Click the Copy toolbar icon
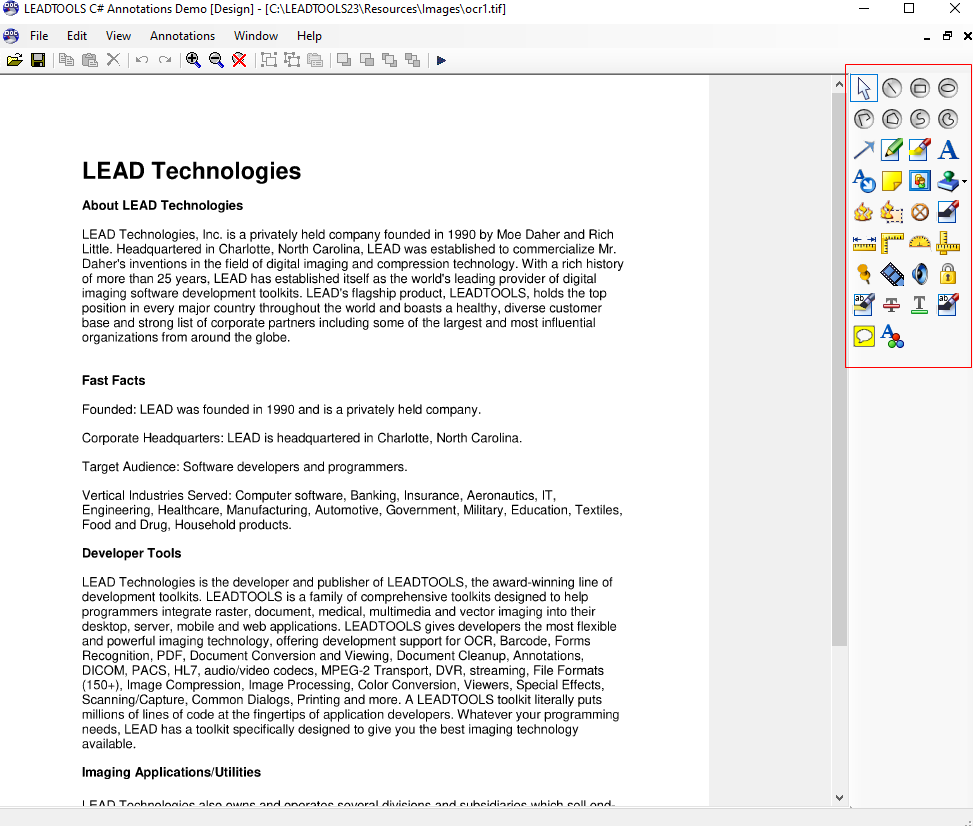Image resolution: width=973 pixels, height=826 pixels. coord(66,60)
